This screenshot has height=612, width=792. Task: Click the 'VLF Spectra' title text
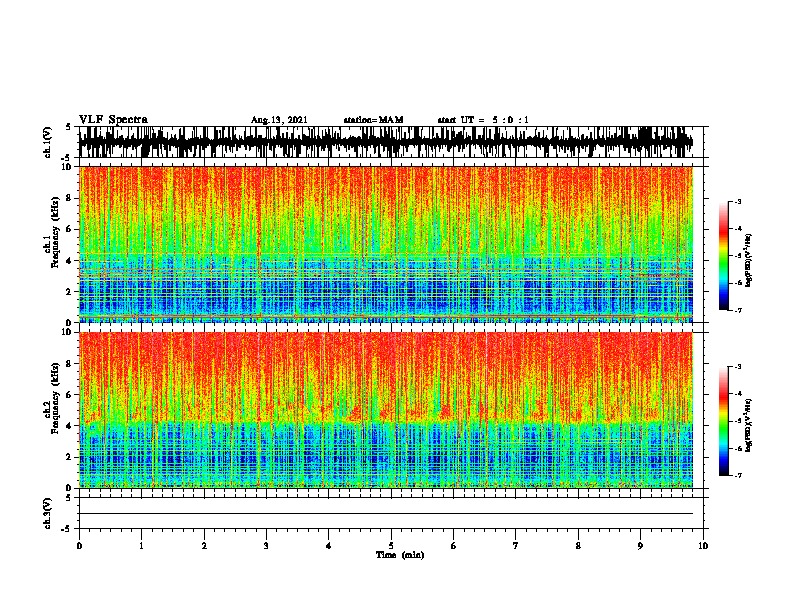113,120
